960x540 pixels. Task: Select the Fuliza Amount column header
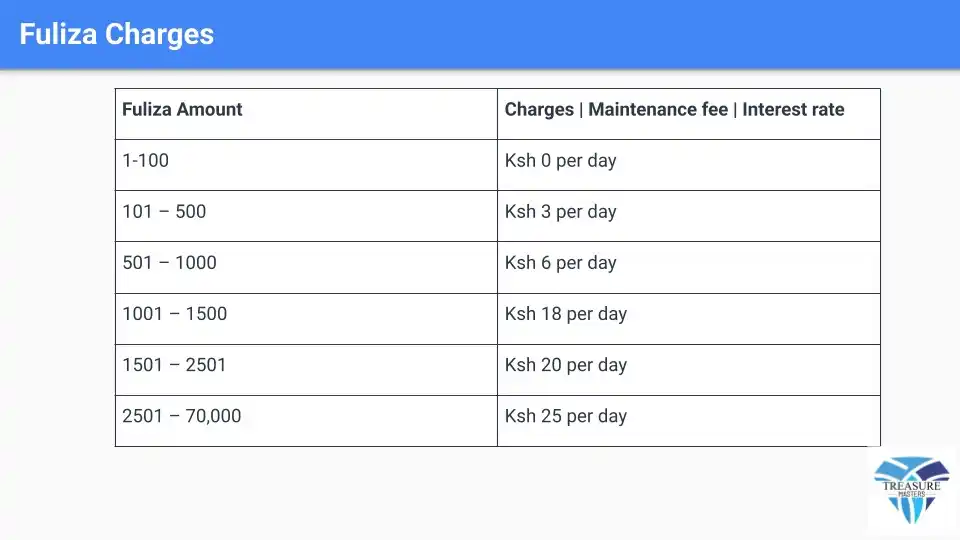click(306, 114)
